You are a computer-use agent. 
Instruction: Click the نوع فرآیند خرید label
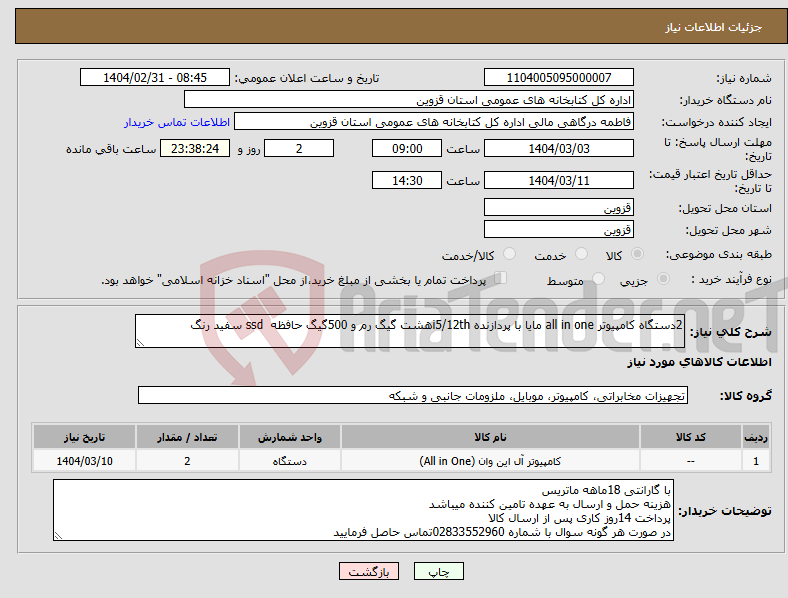point(731,279)
